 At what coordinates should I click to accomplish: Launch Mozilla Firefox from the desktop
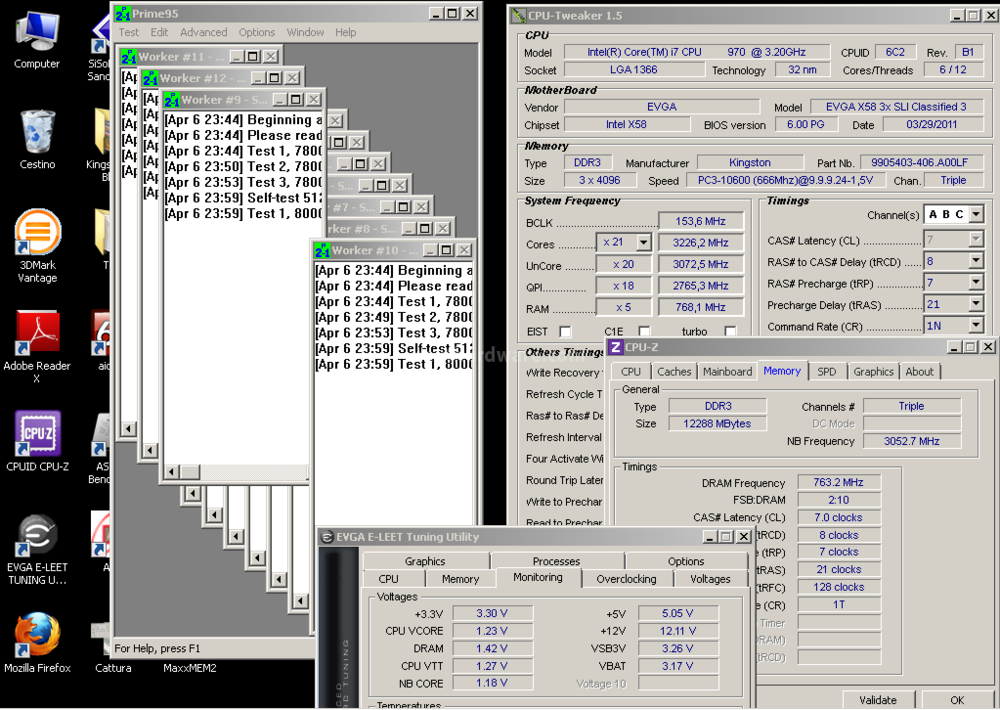(37, 642)
